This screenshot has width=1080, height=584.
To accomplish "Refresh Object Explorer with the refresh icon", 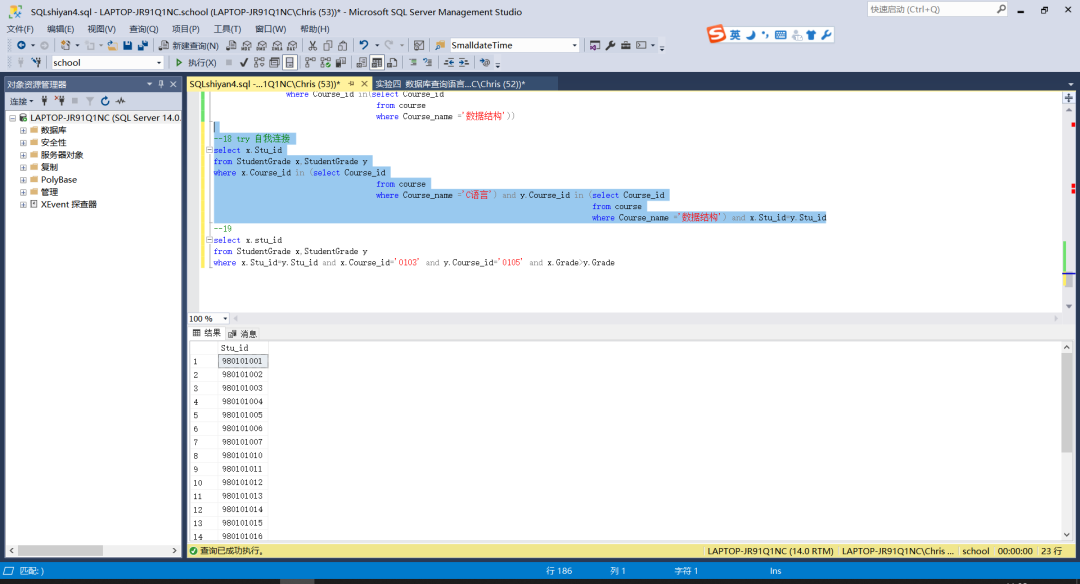I will coord(105,101).
